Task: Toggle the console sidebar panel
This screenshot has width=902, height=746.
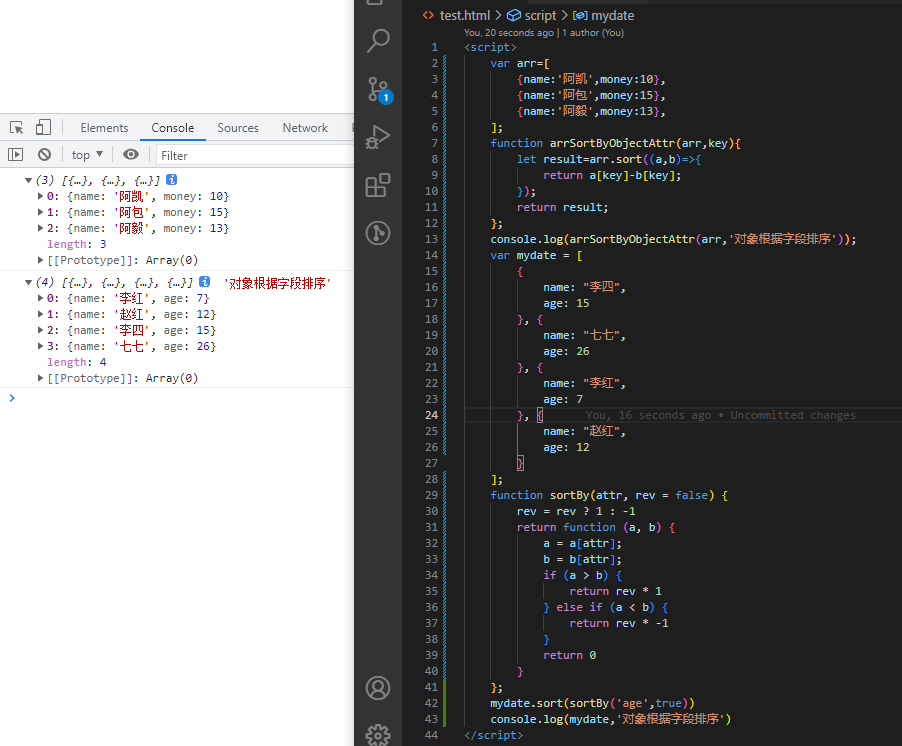Action: tap(16, 155)
